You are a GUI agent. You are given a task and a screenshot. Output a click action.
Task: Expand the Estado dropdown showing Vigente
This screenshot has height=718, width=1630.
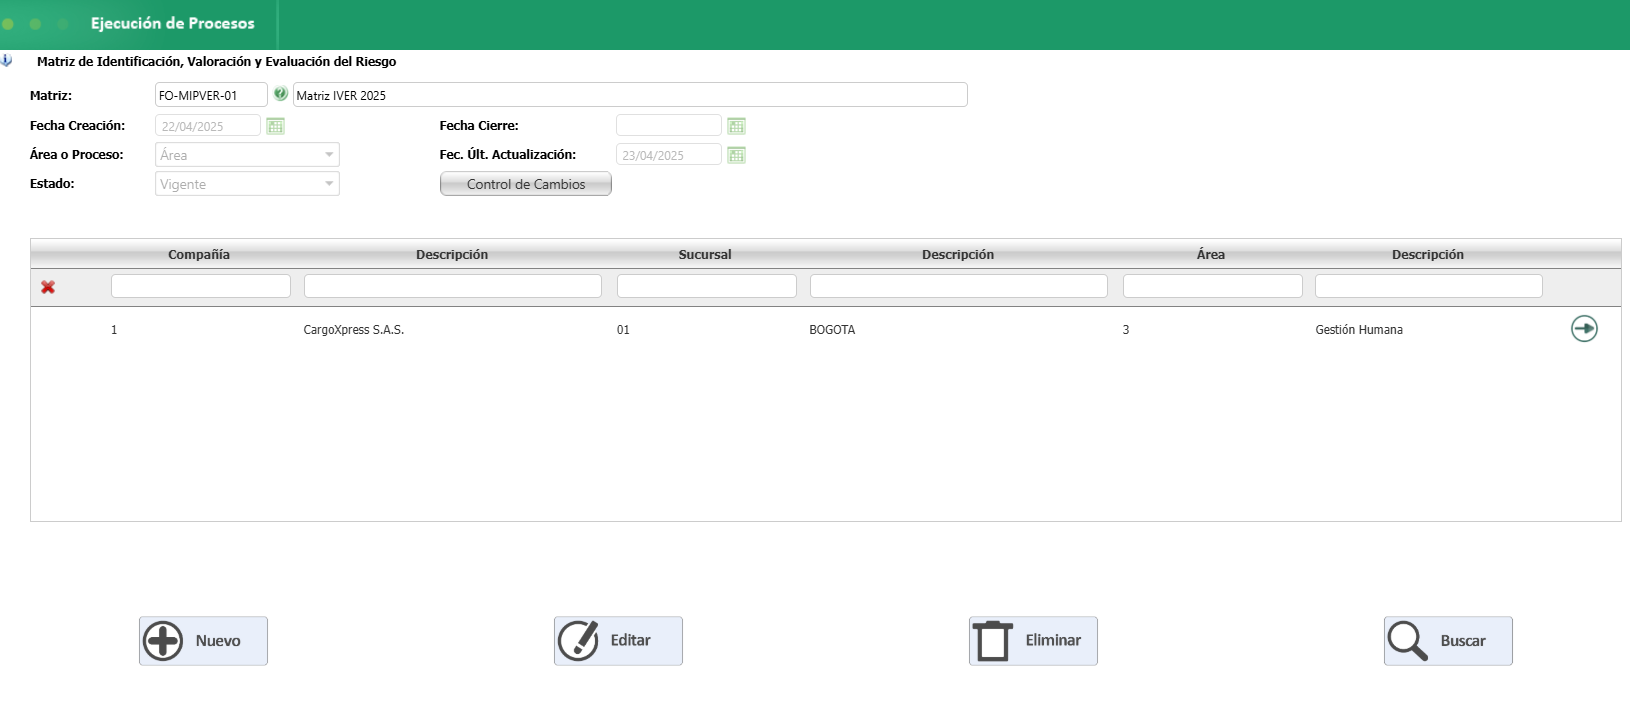click(329, 184)
